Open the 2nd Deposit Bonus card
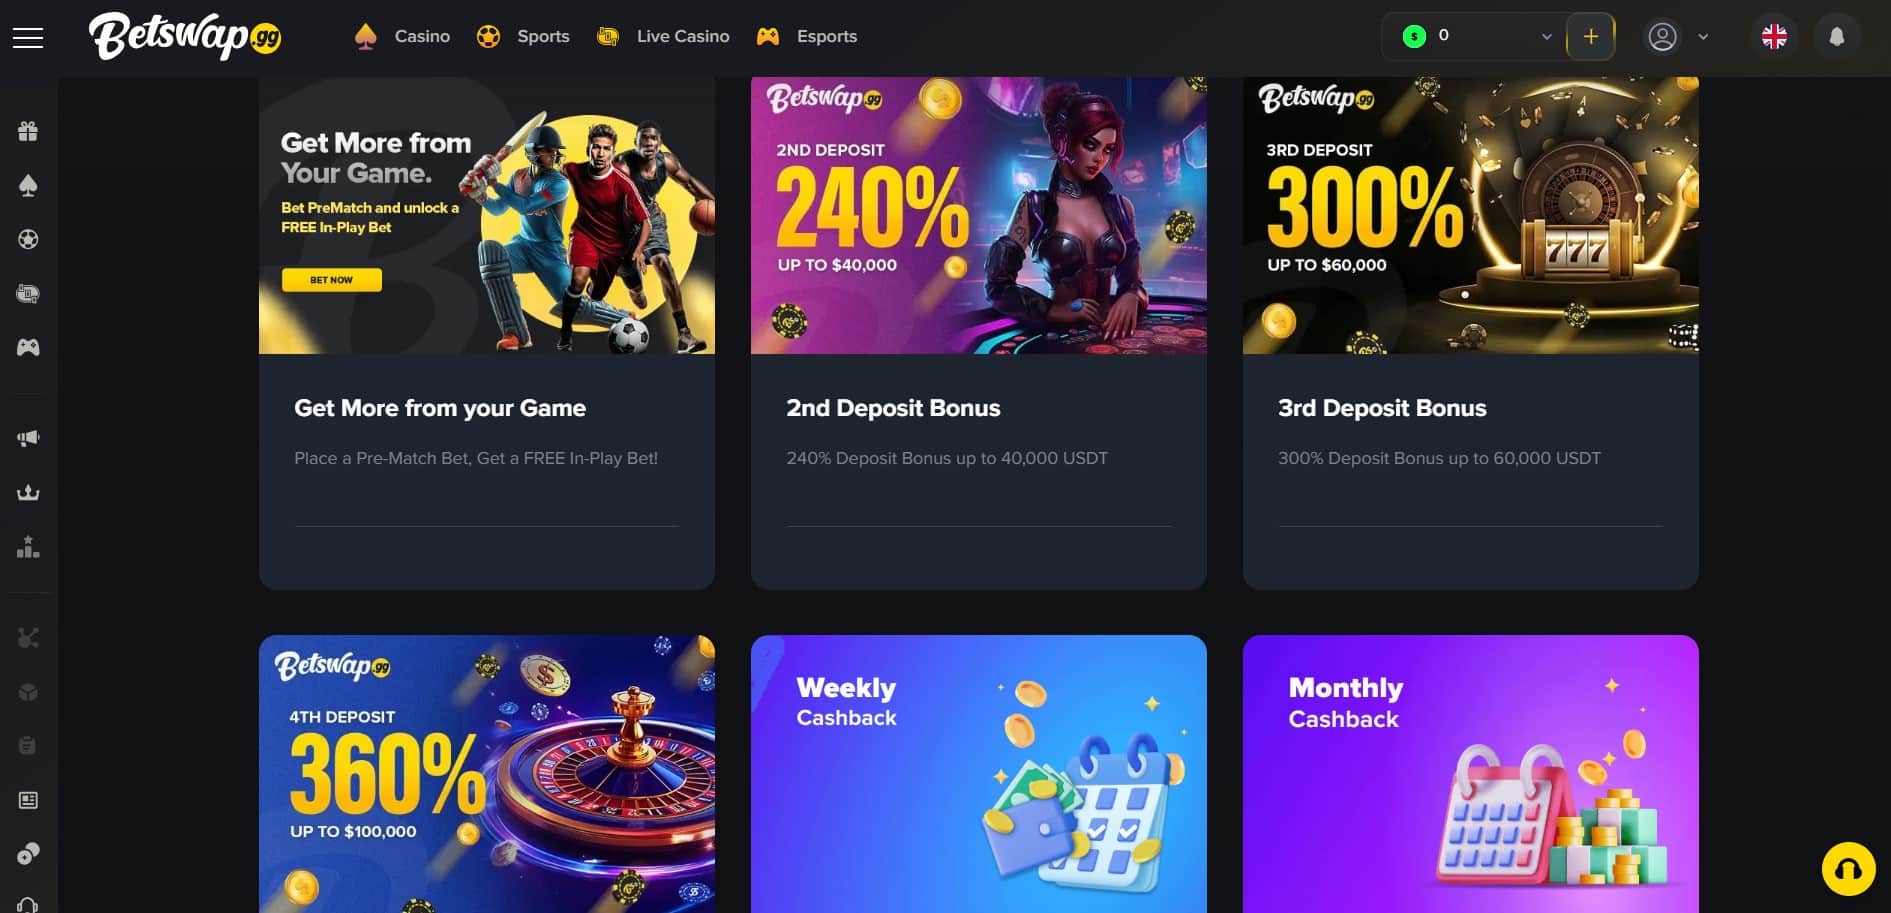The height and width of the screenshot is (913, 1891). 979,333
